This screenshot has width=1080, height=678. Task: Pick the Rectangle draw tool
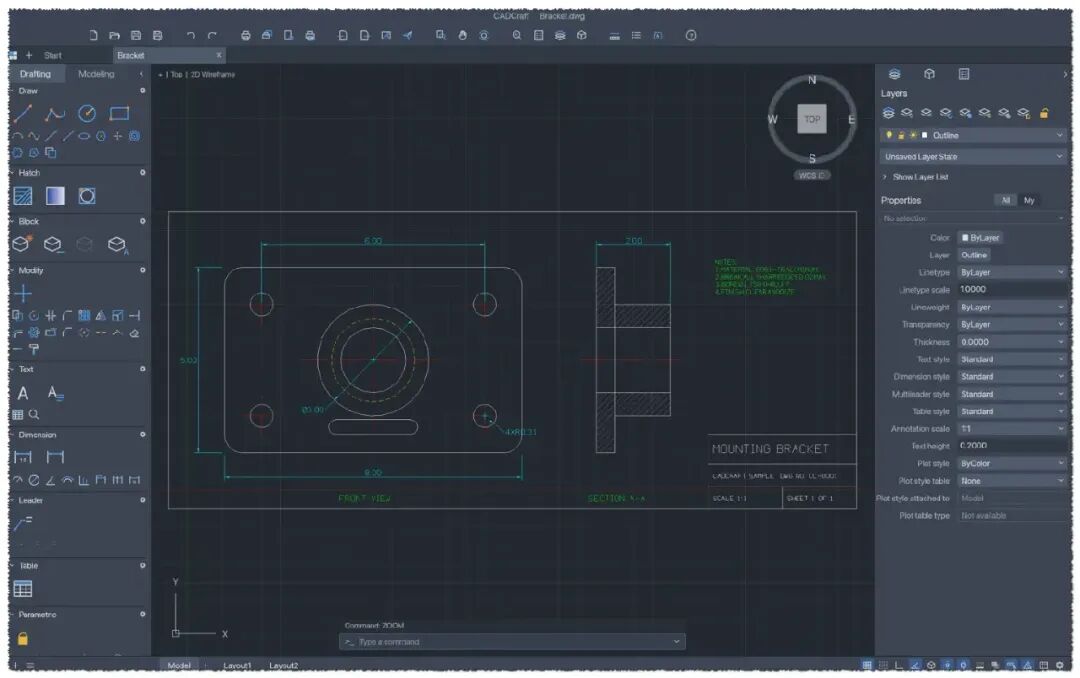point(119,113)
